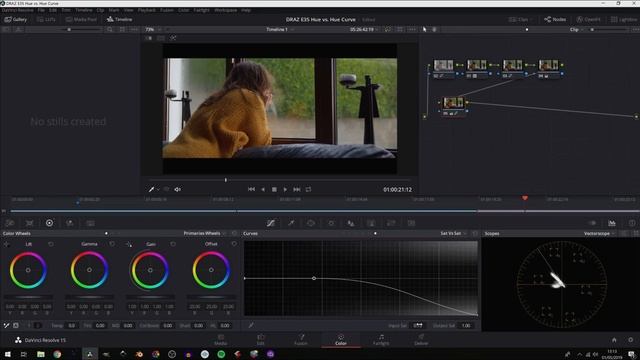The width and height of the screenshot is (640, 360).
Task: Open the Sizing palette icon
Action: click(x=391, y=223)
